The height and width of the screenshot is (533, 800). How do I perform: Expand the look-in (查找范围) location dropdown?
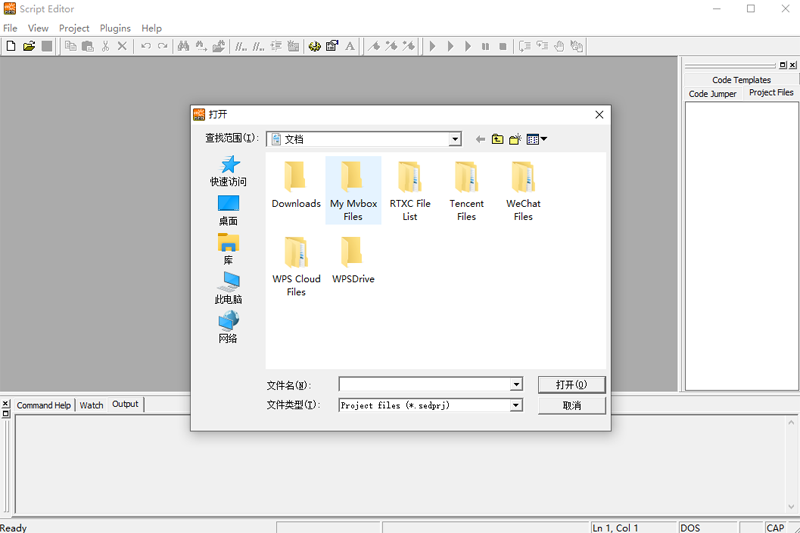(x=455, y=140)
